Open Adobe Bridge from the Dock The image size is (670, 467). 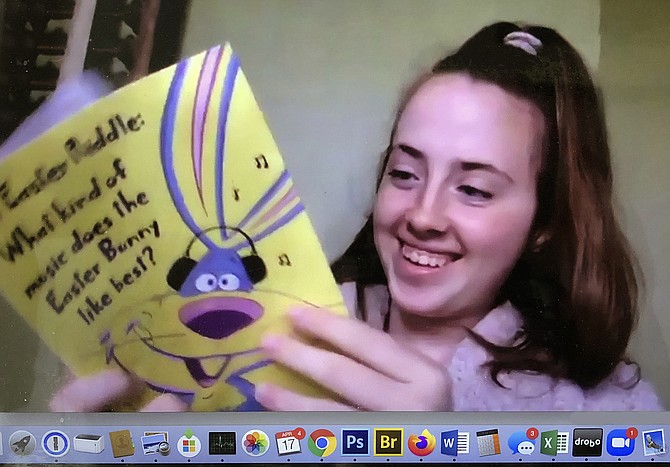click(x=388, y=442)
